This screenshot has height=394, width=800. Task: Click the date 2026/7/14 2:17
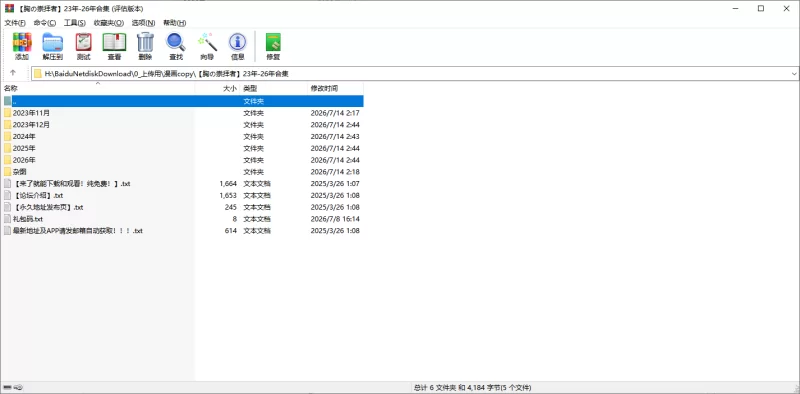point(335,113)
